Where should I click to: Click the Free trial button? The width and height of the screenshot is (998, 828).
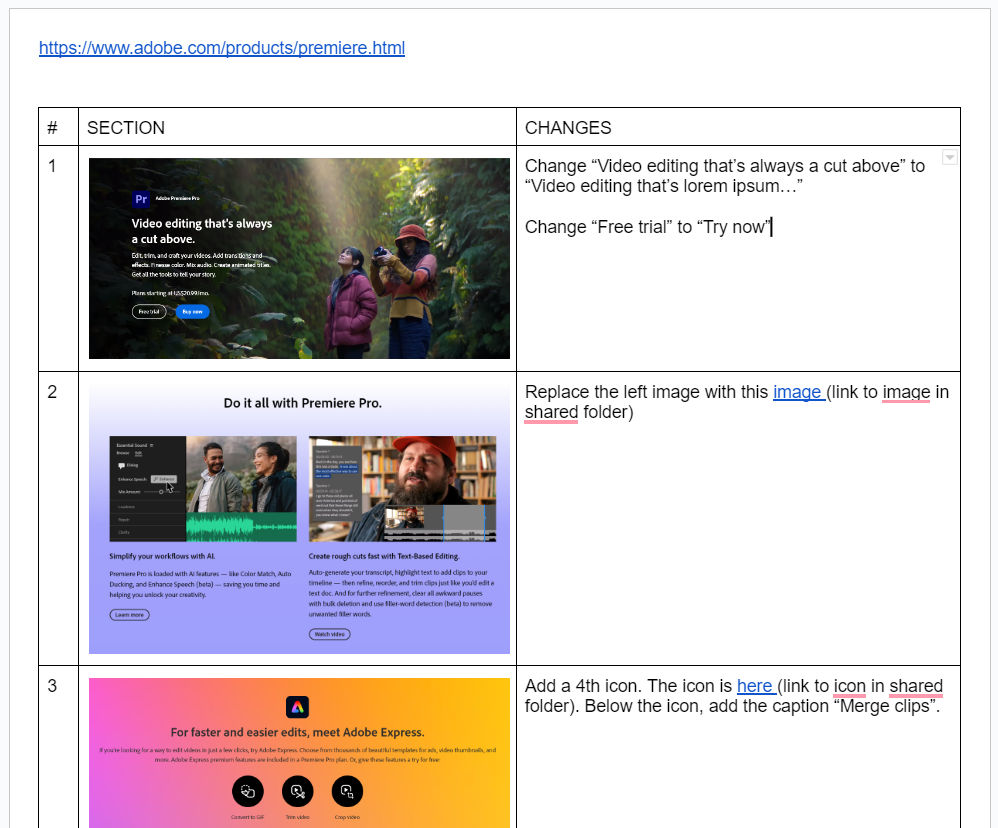click(x=148, y=311)
